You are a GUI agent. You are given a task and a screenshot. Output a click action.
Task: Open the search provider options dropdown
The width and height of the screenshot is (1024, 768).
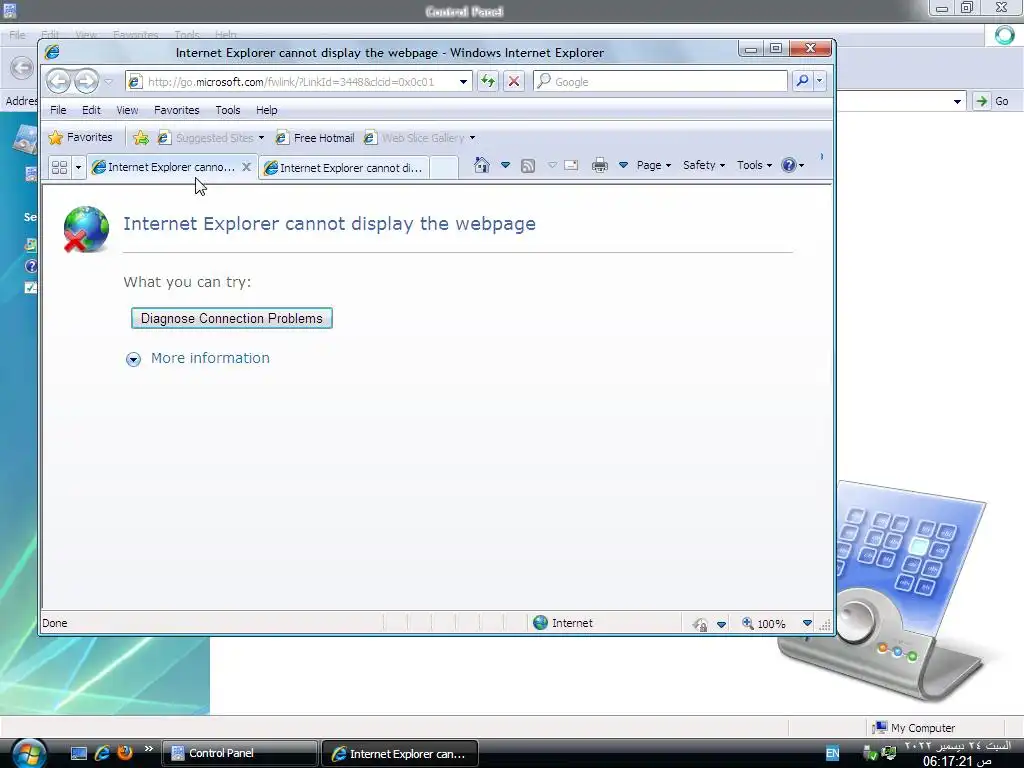(x=819, y=81)
